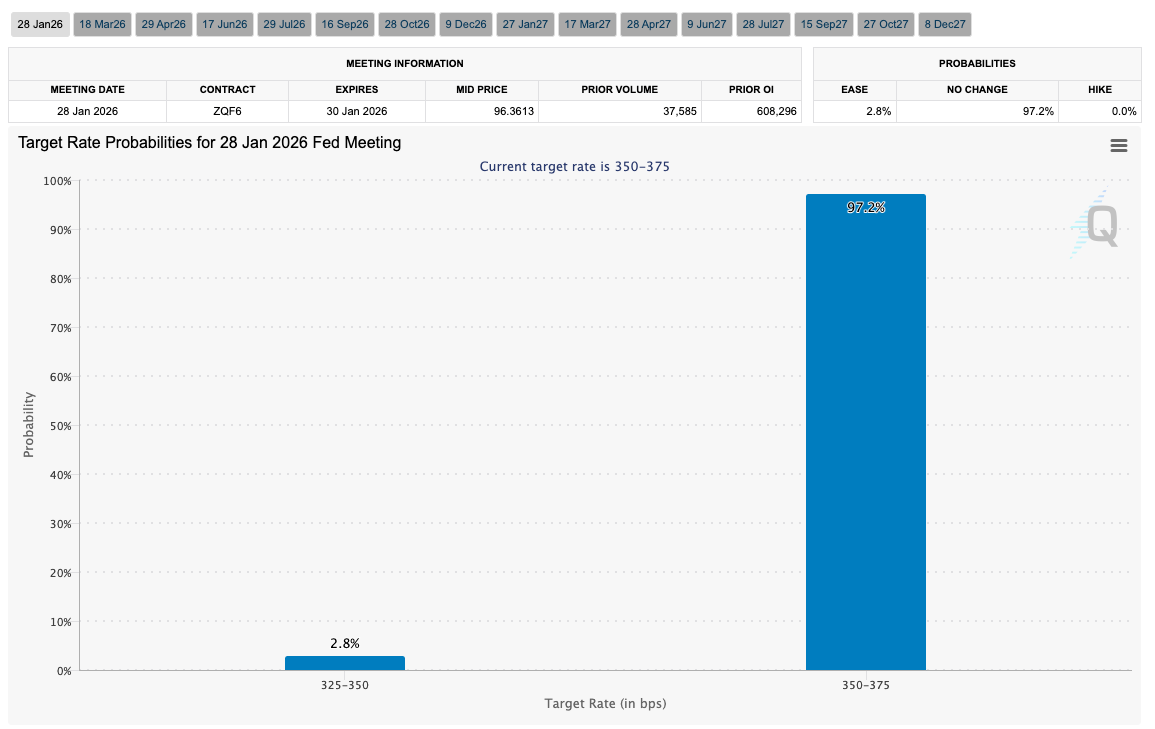
Task: Choose the 28 Oct26 tab
Action: click(406, 25)
